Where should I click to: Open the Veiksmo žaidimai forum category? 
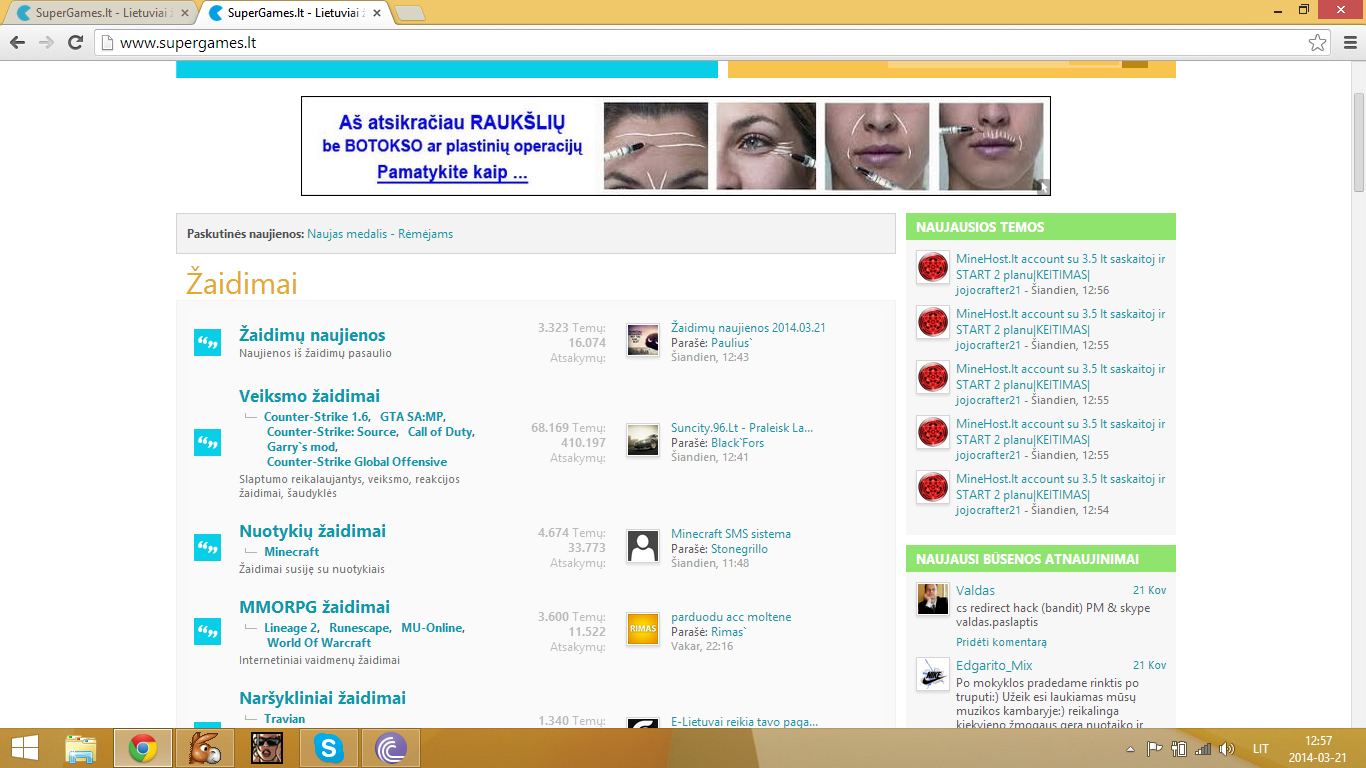point(309,396)
